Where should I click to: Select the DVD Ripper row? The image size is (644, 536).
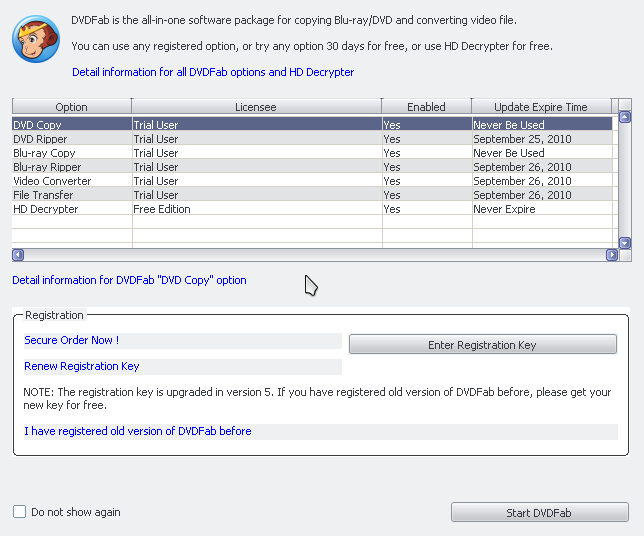tap(312, 138)
